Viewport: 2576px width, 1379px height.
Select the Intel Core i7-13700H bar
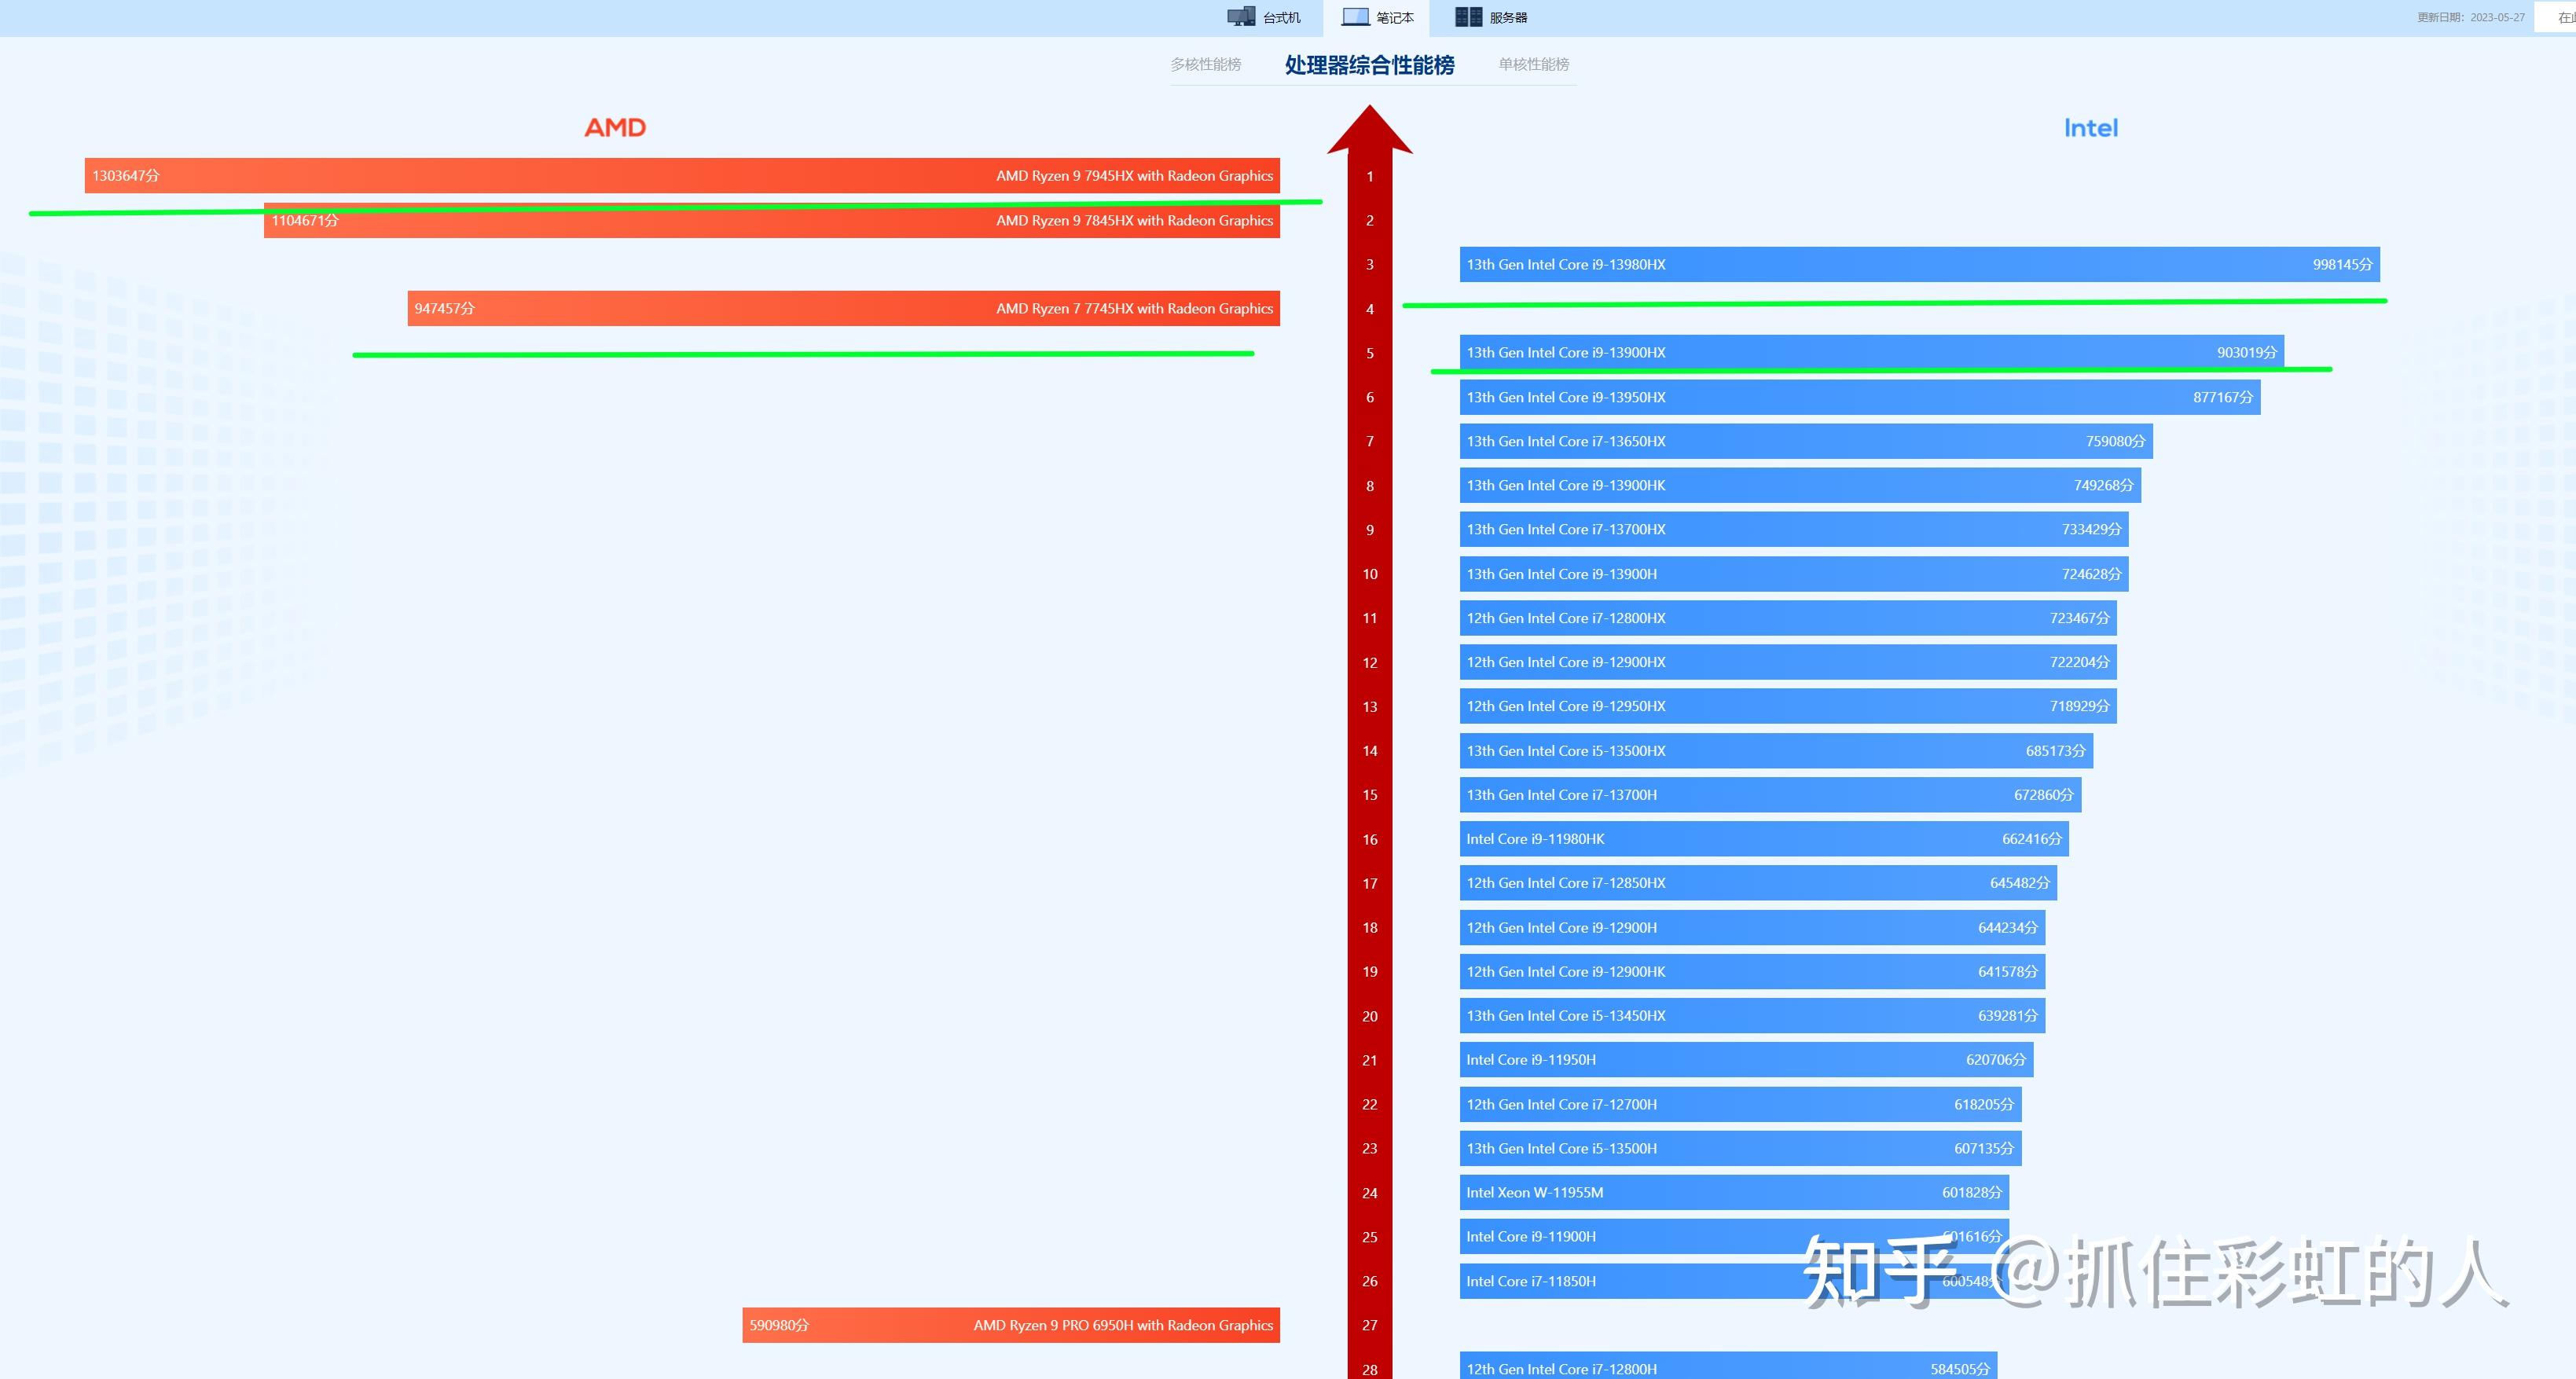(1770, 795)
